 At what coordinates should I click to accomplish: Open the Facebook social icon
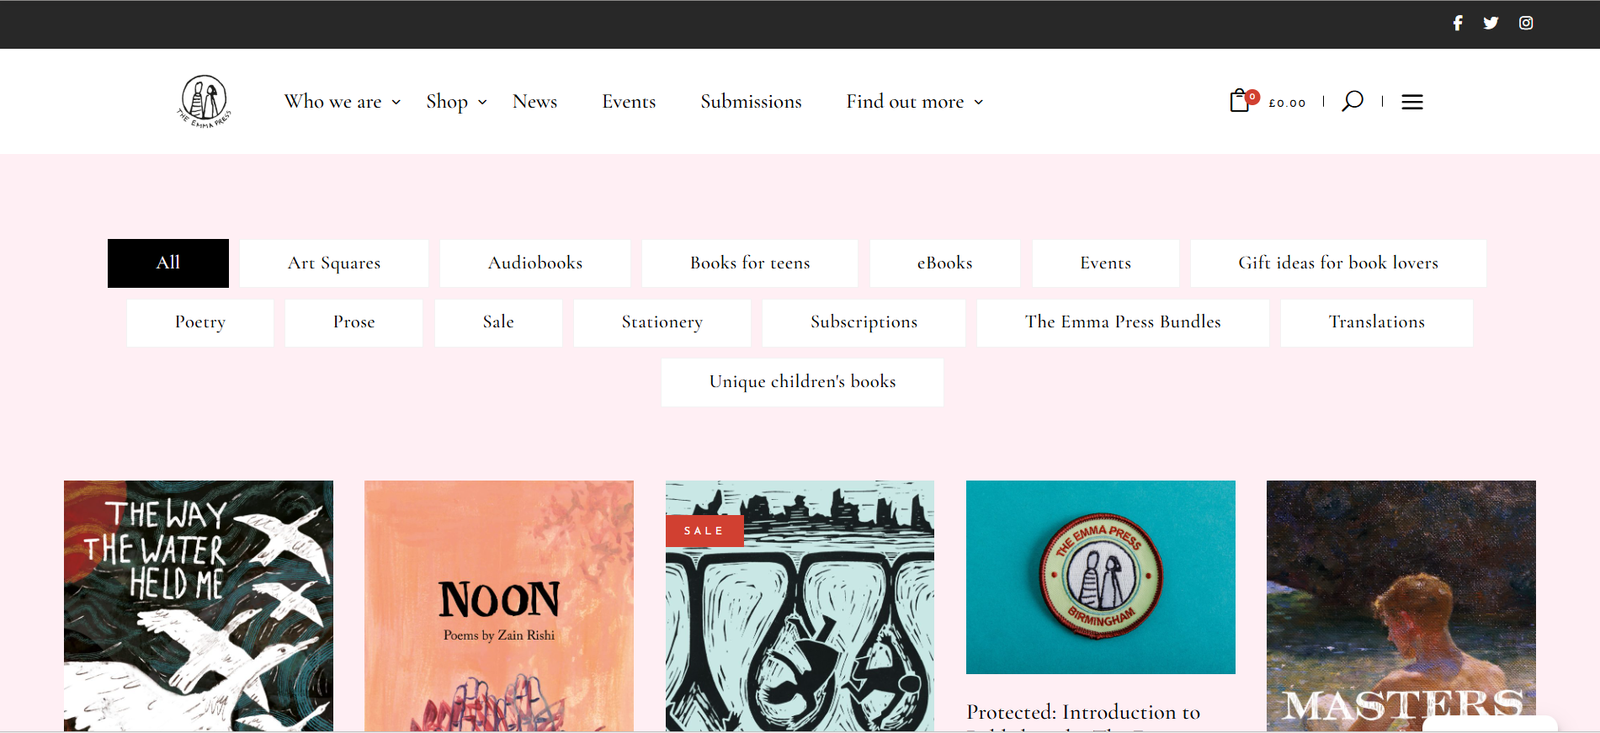[1457, 23]
